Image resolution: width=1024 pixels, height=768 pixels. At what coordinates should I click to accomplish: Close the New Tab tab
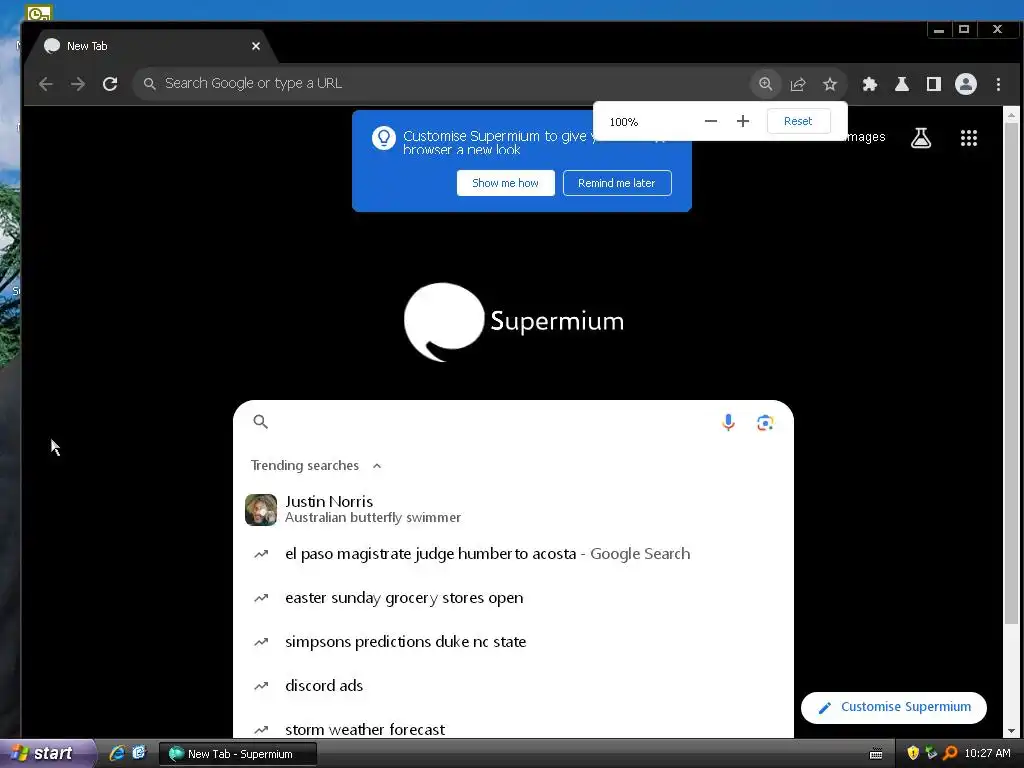click(256, 46)
